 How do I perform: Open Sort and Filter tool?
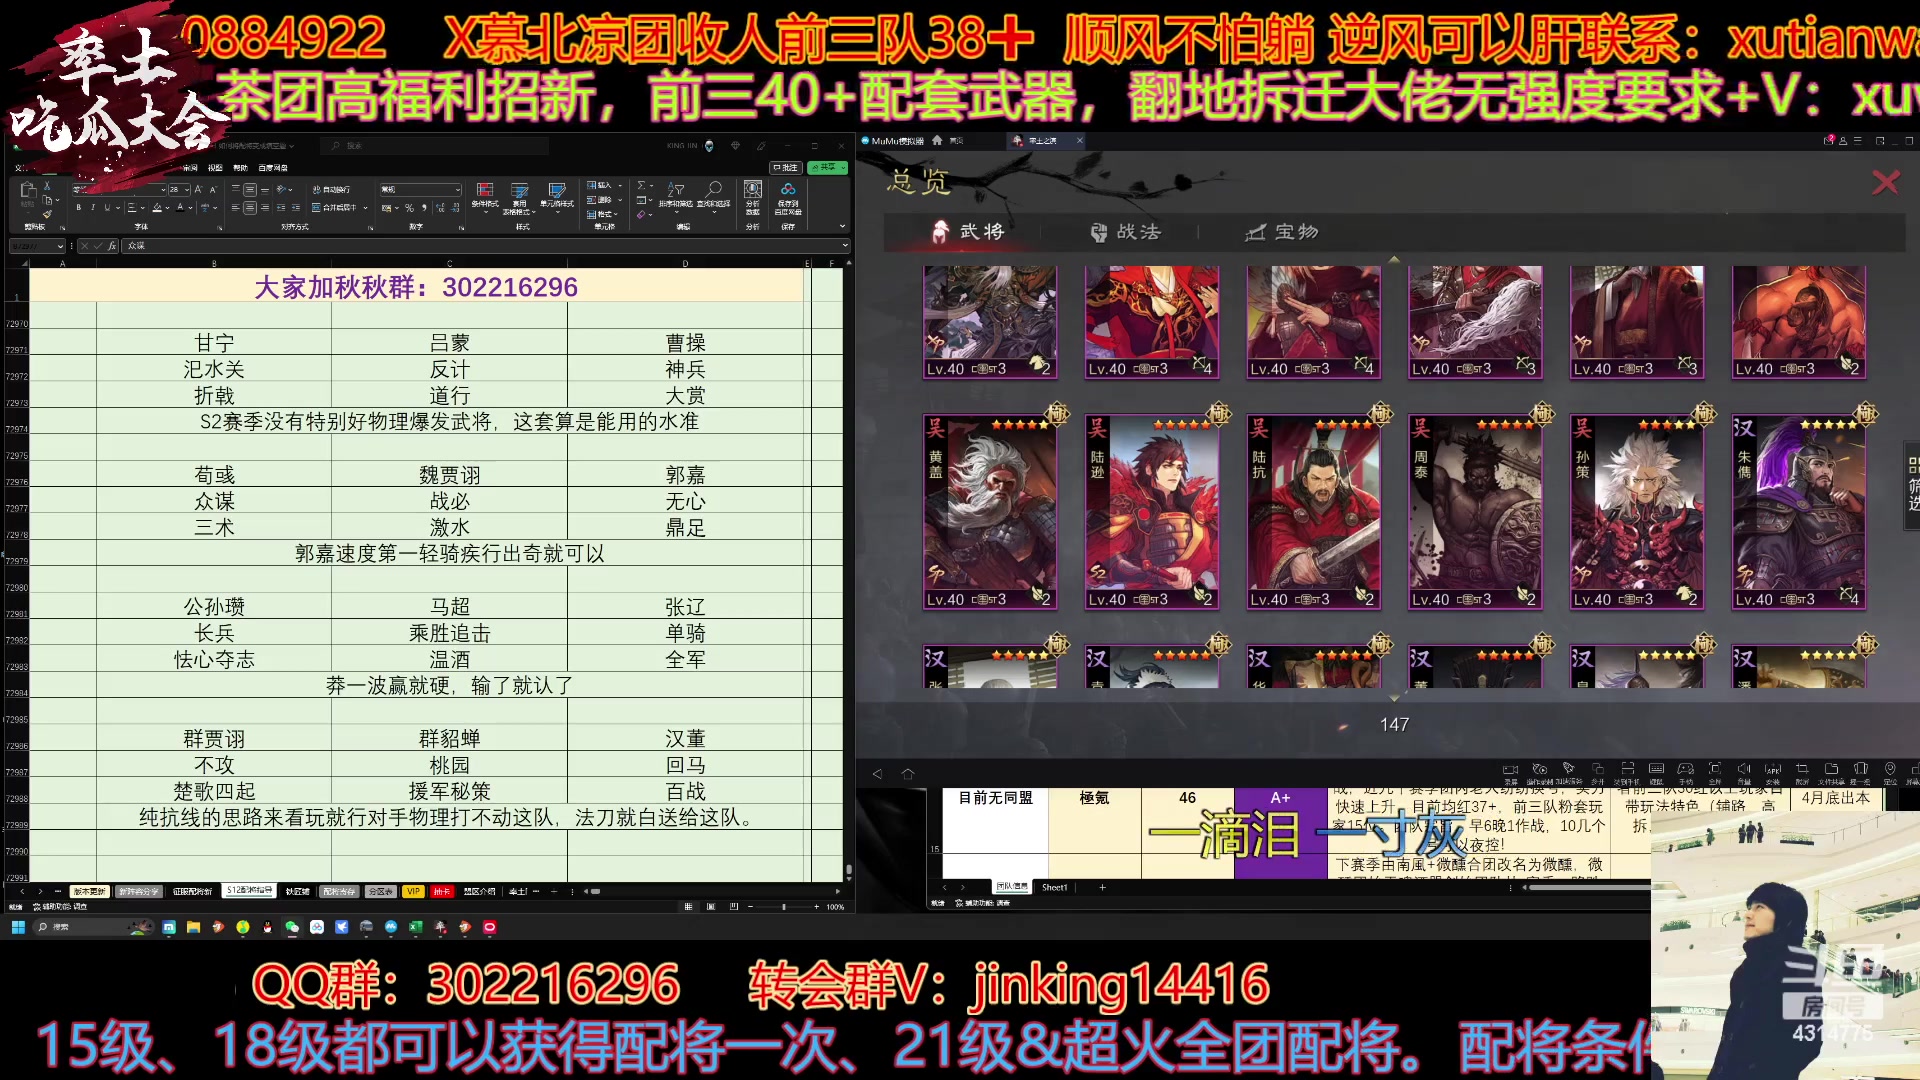(676, 196)
